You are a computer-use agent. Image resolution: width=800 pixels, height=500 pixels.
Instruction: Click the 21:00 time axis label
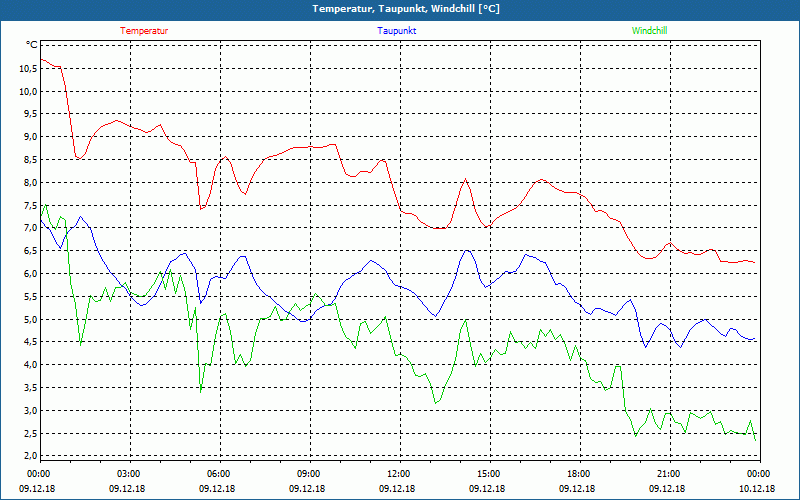point(668,474)
